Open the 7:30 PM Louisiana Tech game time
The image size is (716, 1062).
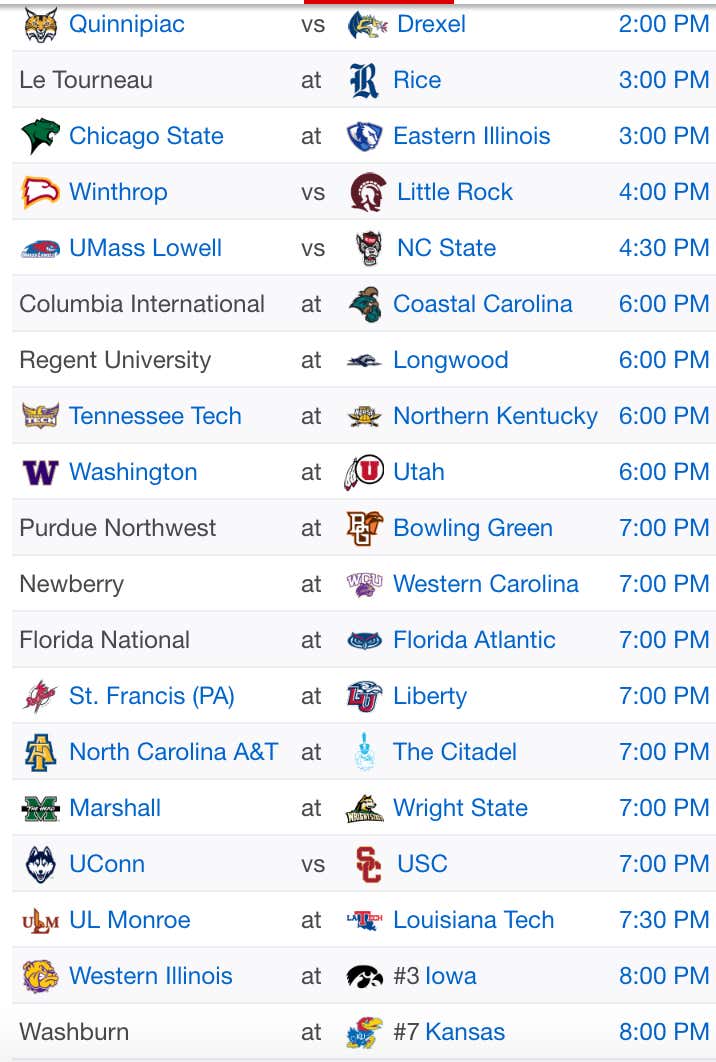pyautogui.click(x=664, y=920)
